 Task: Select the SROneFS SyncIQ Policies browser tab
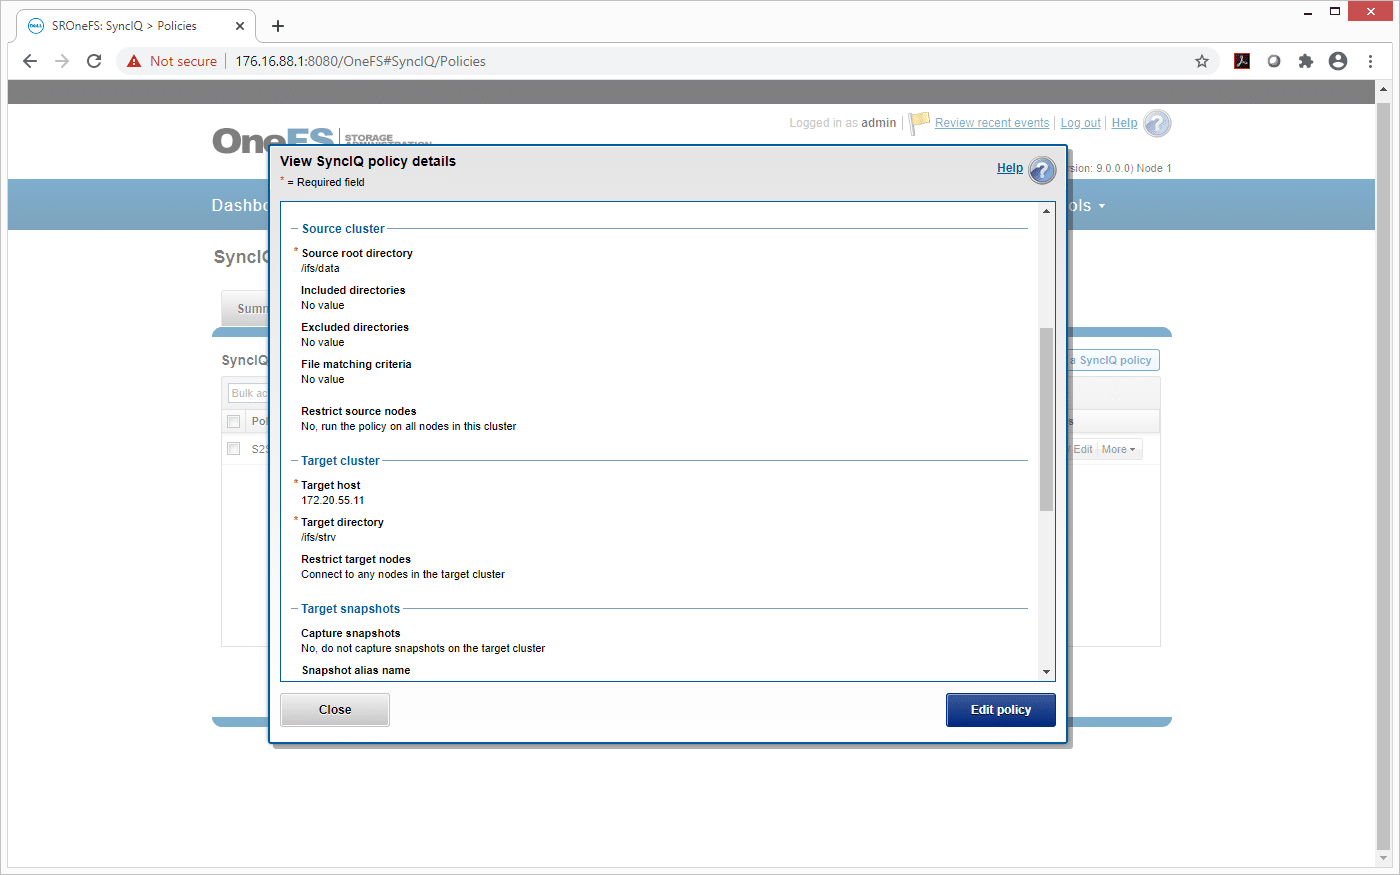click(135, 26)
